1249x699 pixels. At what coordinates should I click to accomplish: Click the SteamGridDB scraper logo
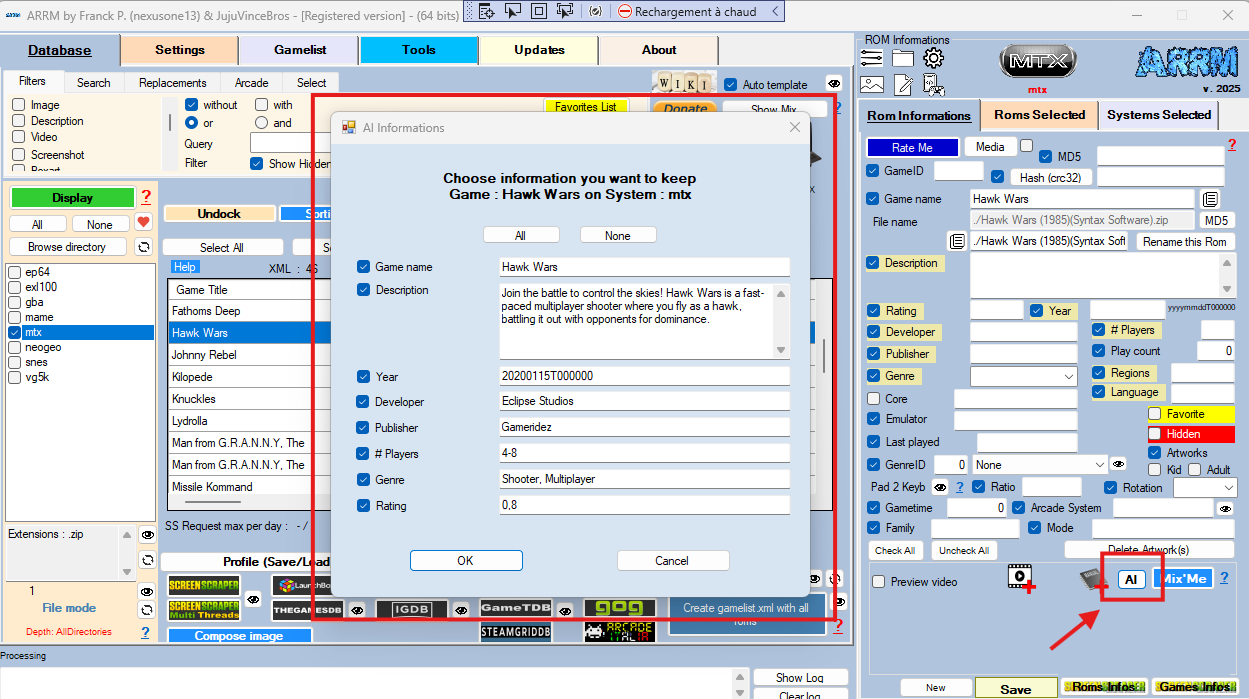pyautogui.click(x=516, y=632)
